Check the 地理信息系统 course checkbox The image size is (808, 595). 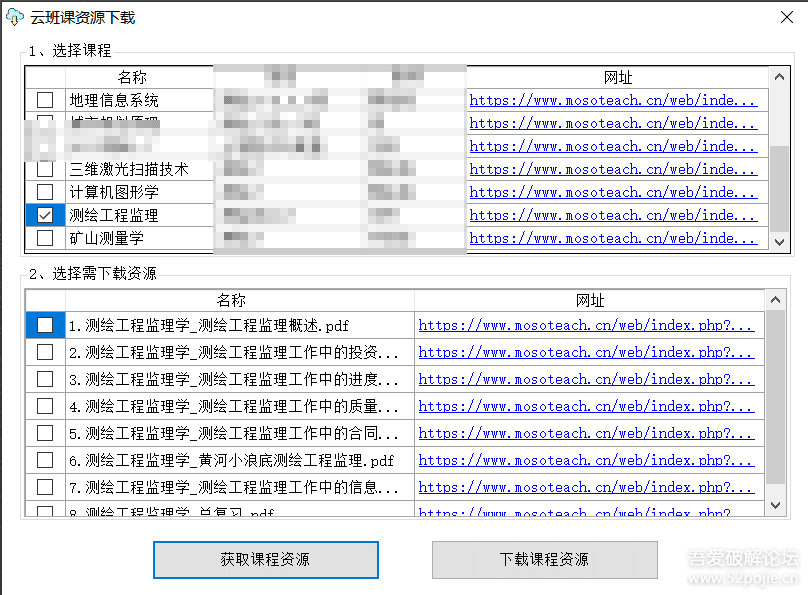pyautogui.click(x=45, y=100)
